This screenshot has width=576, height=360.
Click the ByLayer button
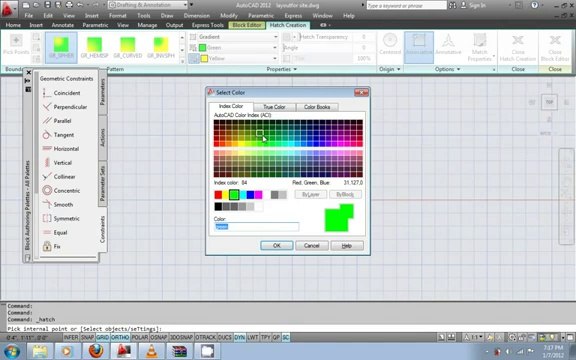tap(310, 194)
